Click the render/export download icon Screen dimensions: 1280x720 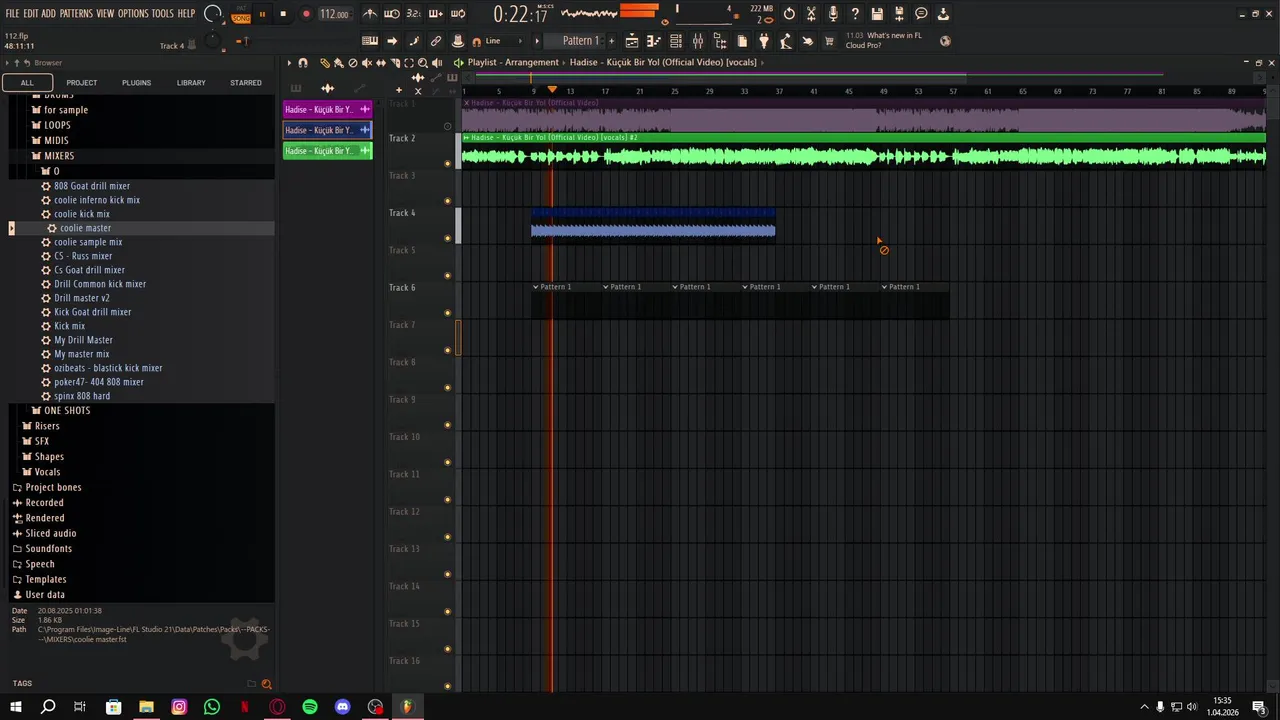click(x=943, y=14)
